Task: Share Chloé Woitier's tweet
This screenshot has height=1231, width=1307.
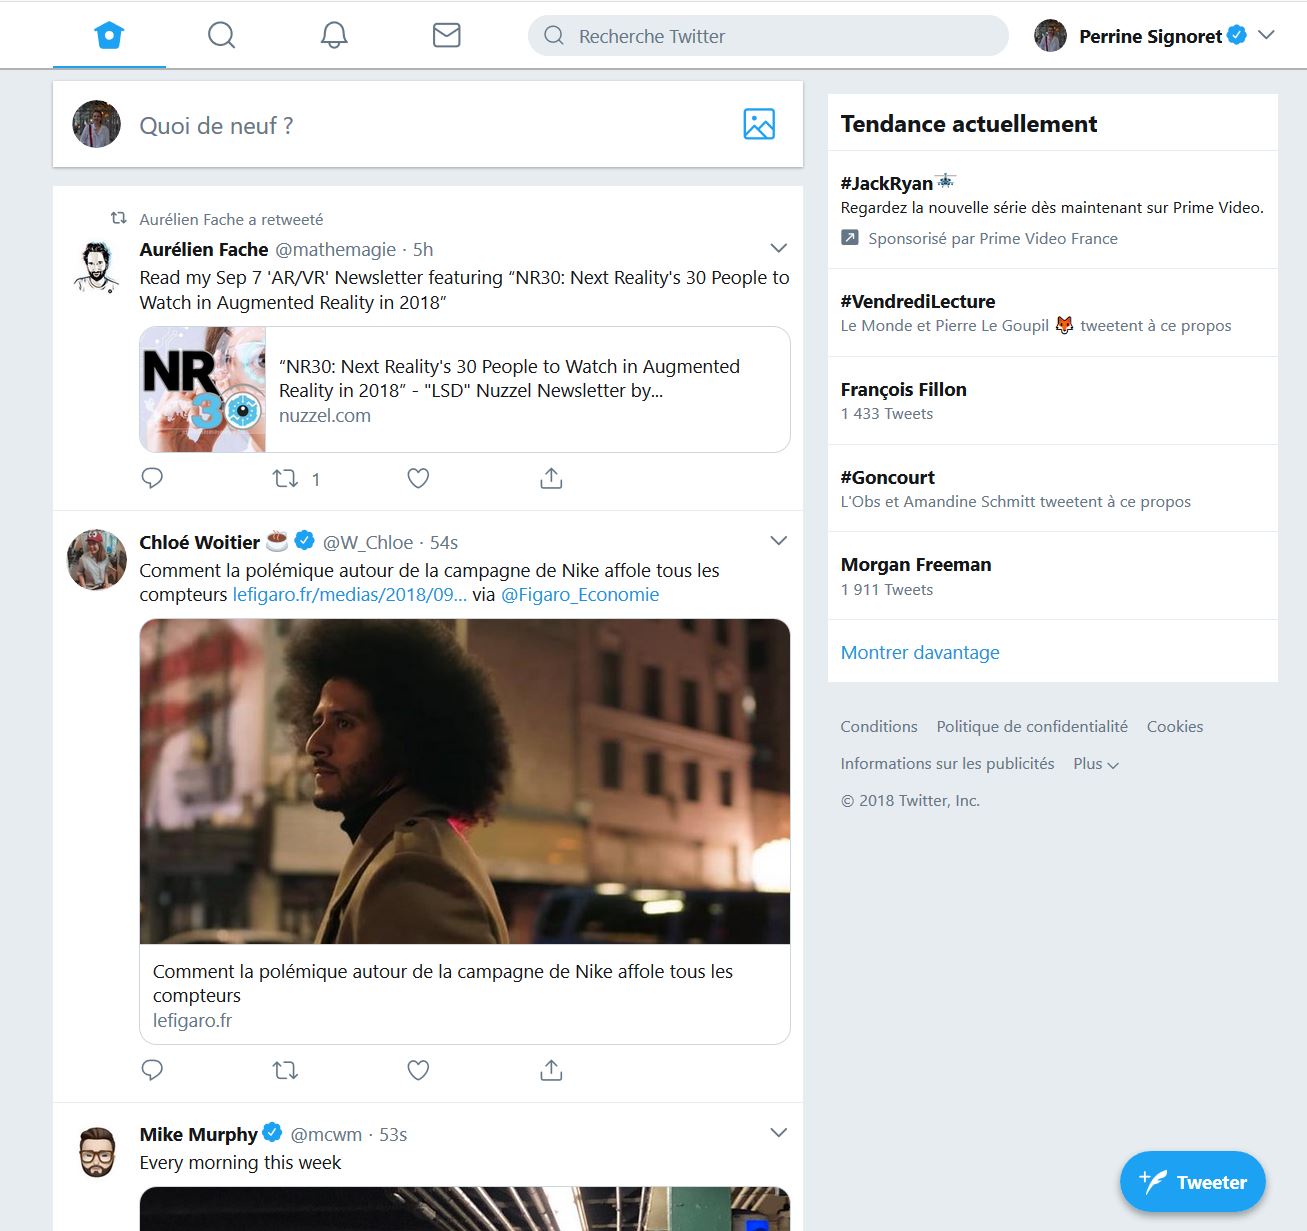Action: (551, 1070)
